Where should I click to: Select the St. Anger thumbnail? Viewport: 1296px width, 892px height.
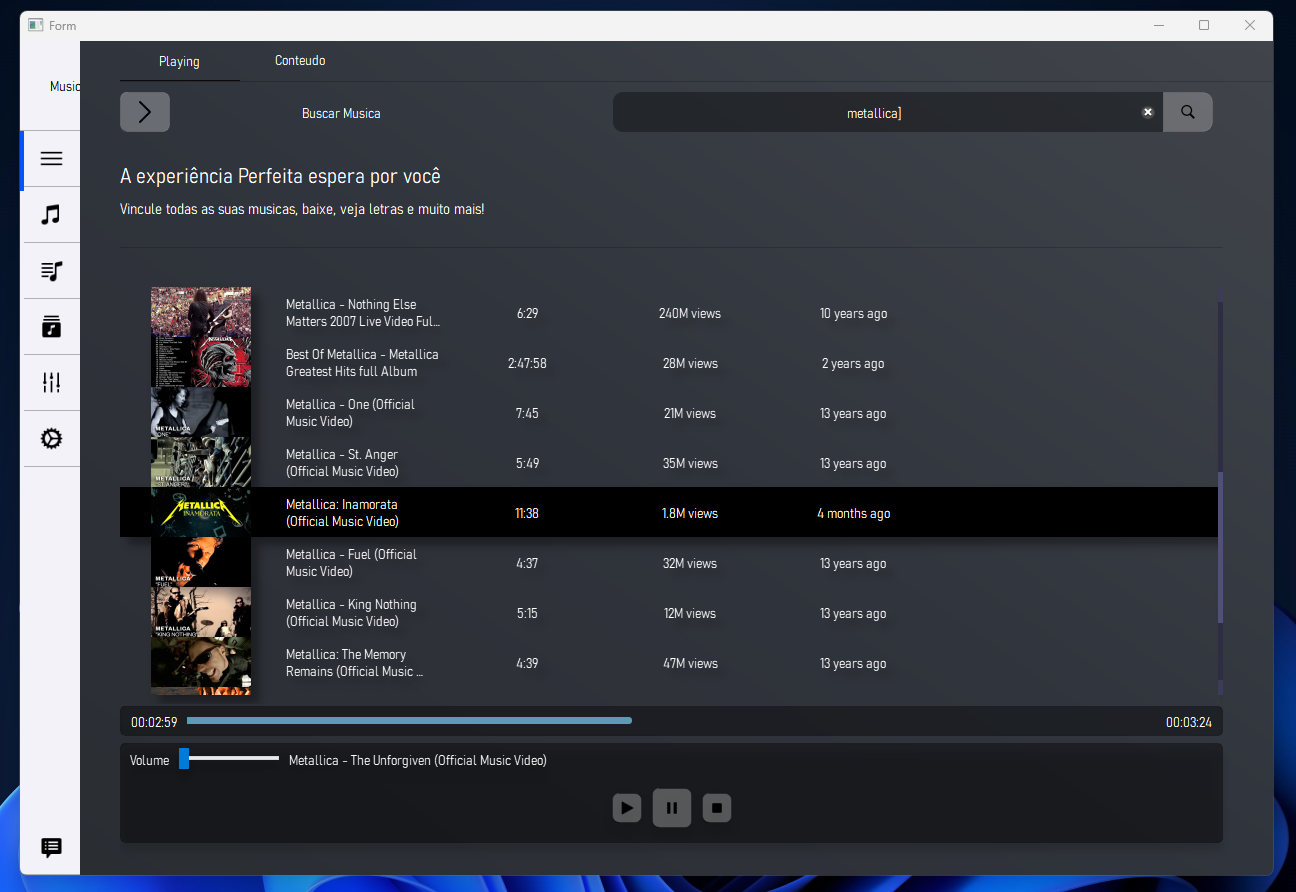coord(201,463)
